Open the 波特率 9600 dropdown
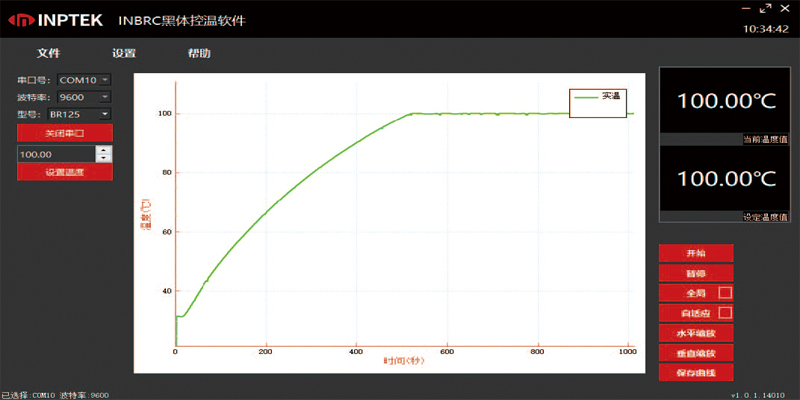 click(x=105, y=97)
